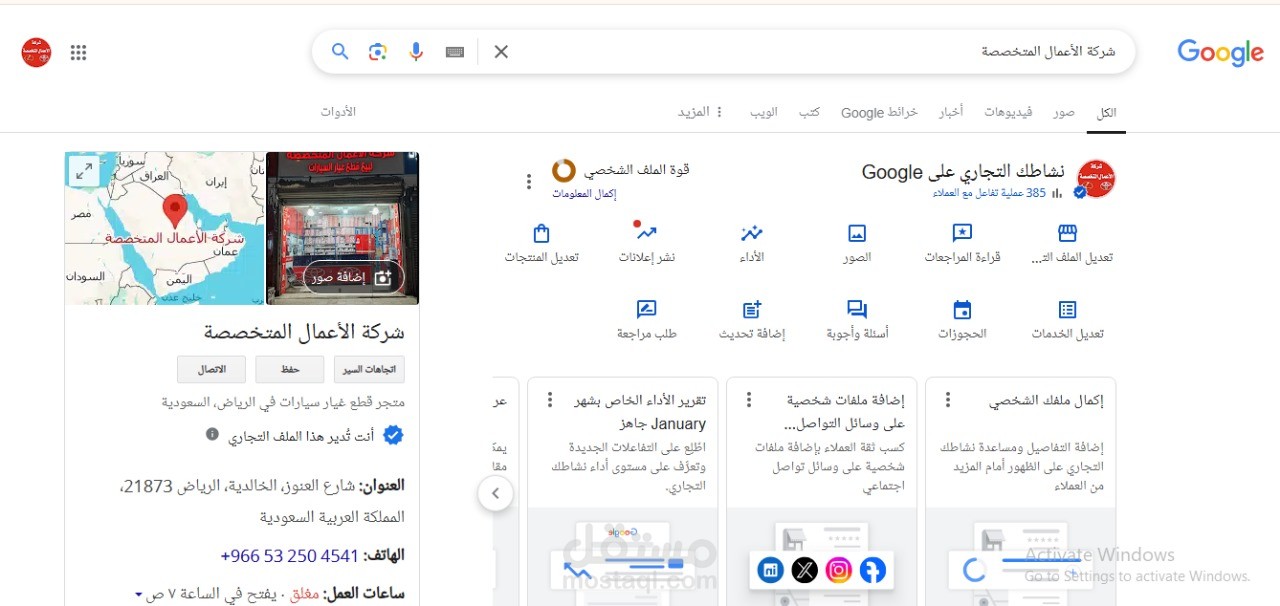The image size is (1280, 606).
Task: Click the verified blue checkmark badge
Action: pos(394,435)
